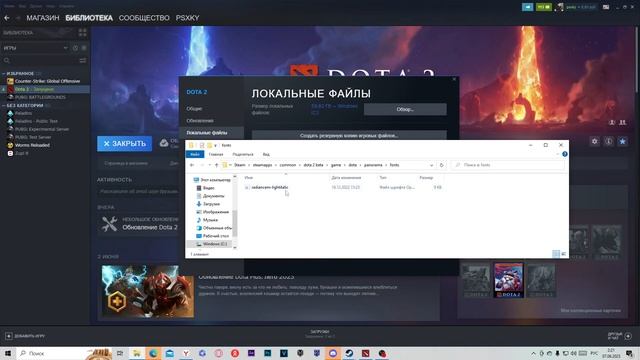Screen dimensions: 640x360
Task: Click the blue ЗАКРЫТЬ button
Action: (124, 144)
